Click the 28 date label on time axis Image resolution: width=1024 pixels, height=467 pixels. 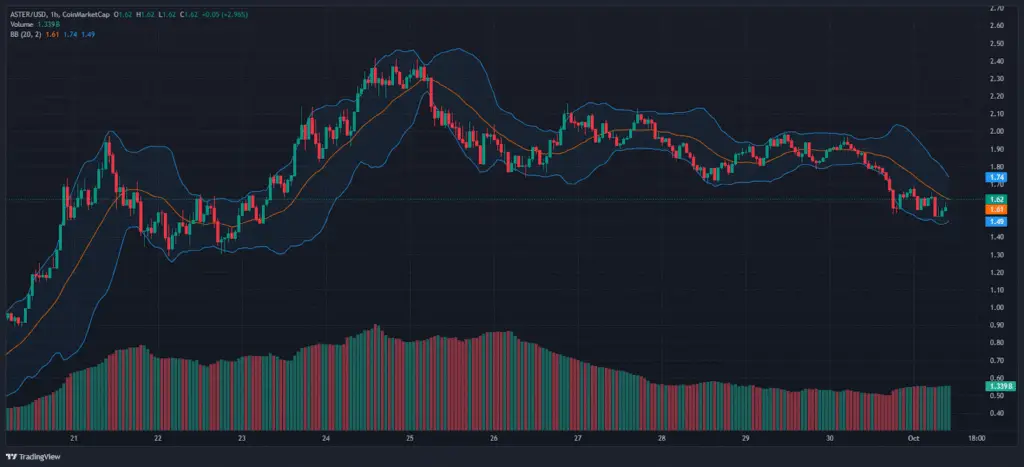click(663, 437)
